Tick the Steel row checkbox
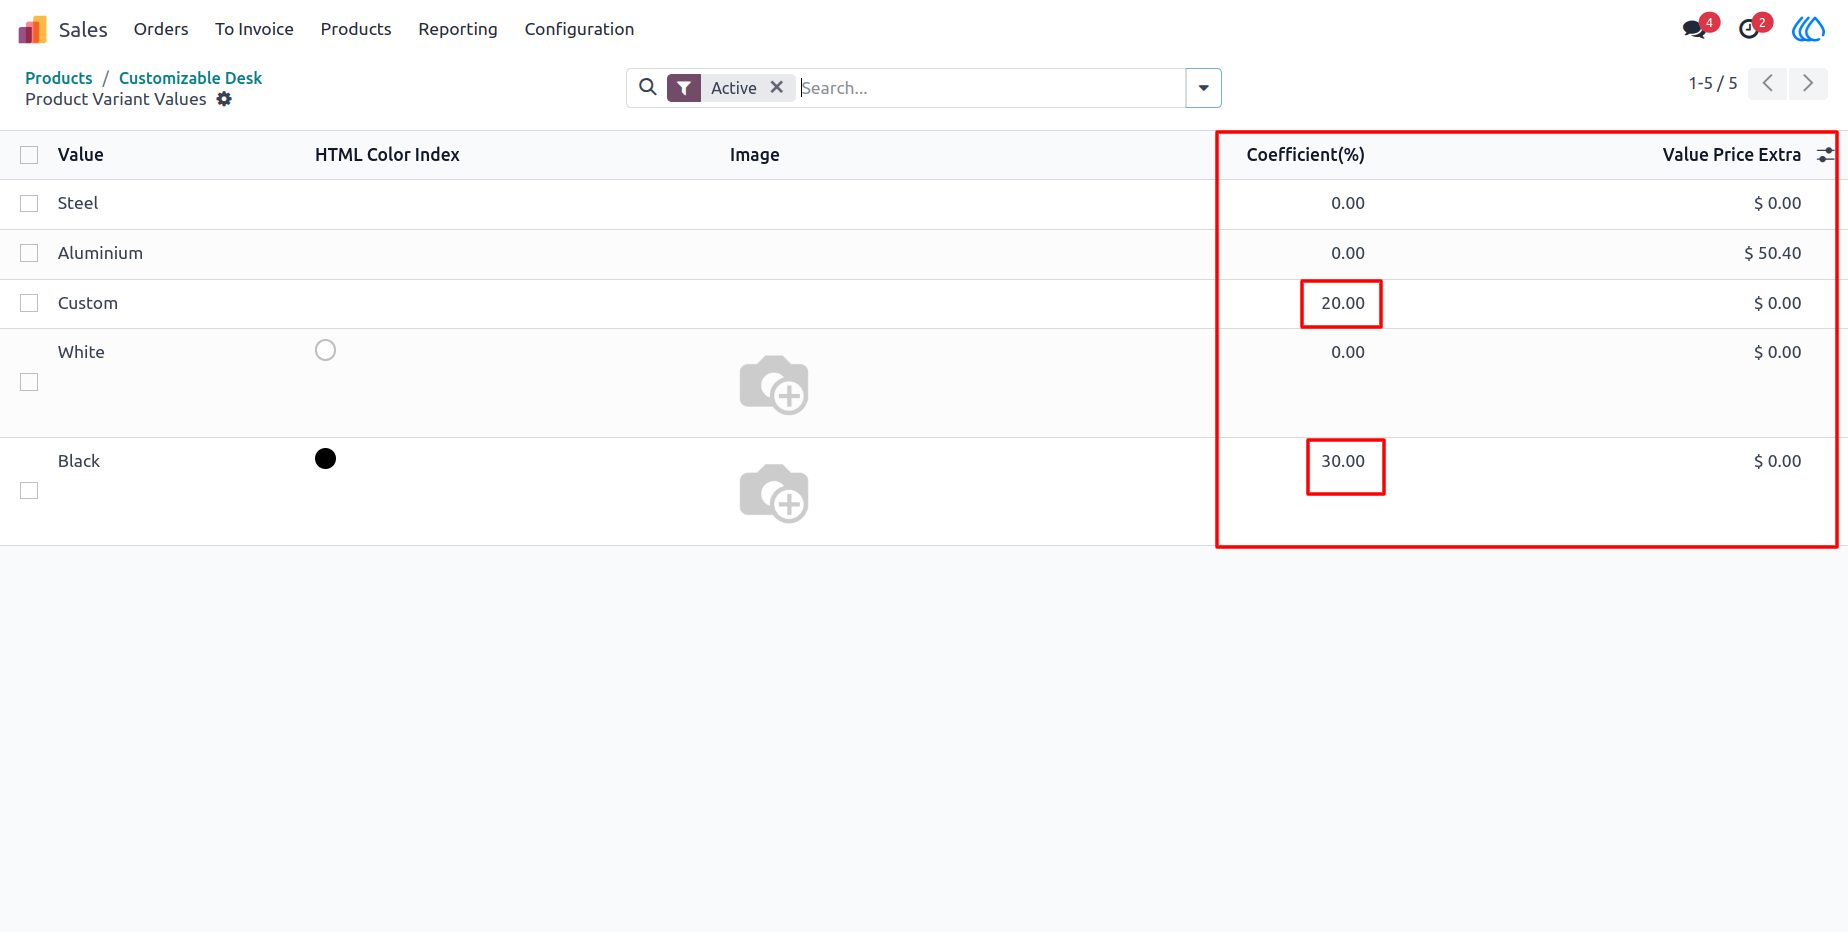 [x=29, y=204]
